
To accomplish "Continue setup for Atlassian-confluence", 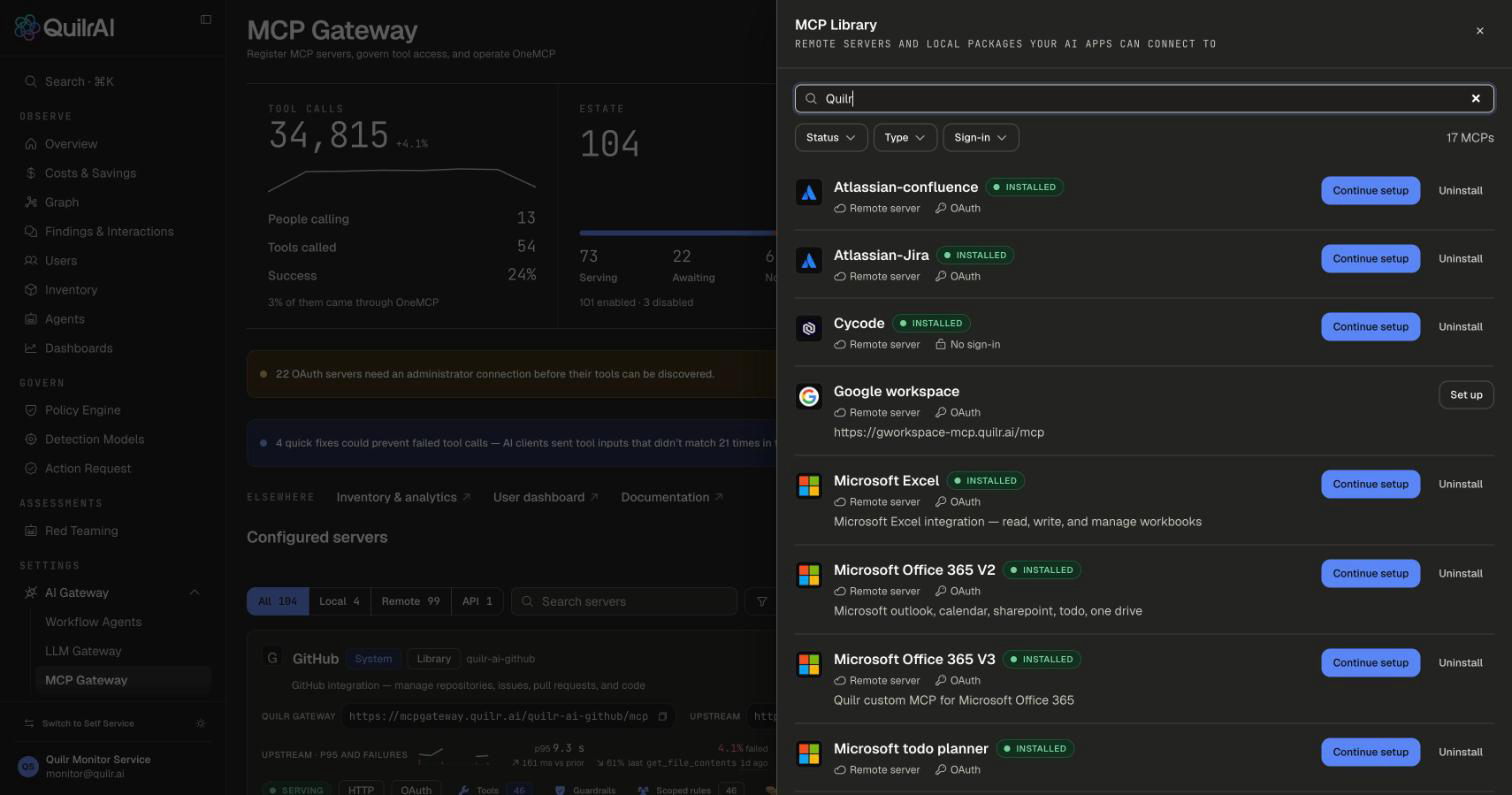I will 1370,190.
